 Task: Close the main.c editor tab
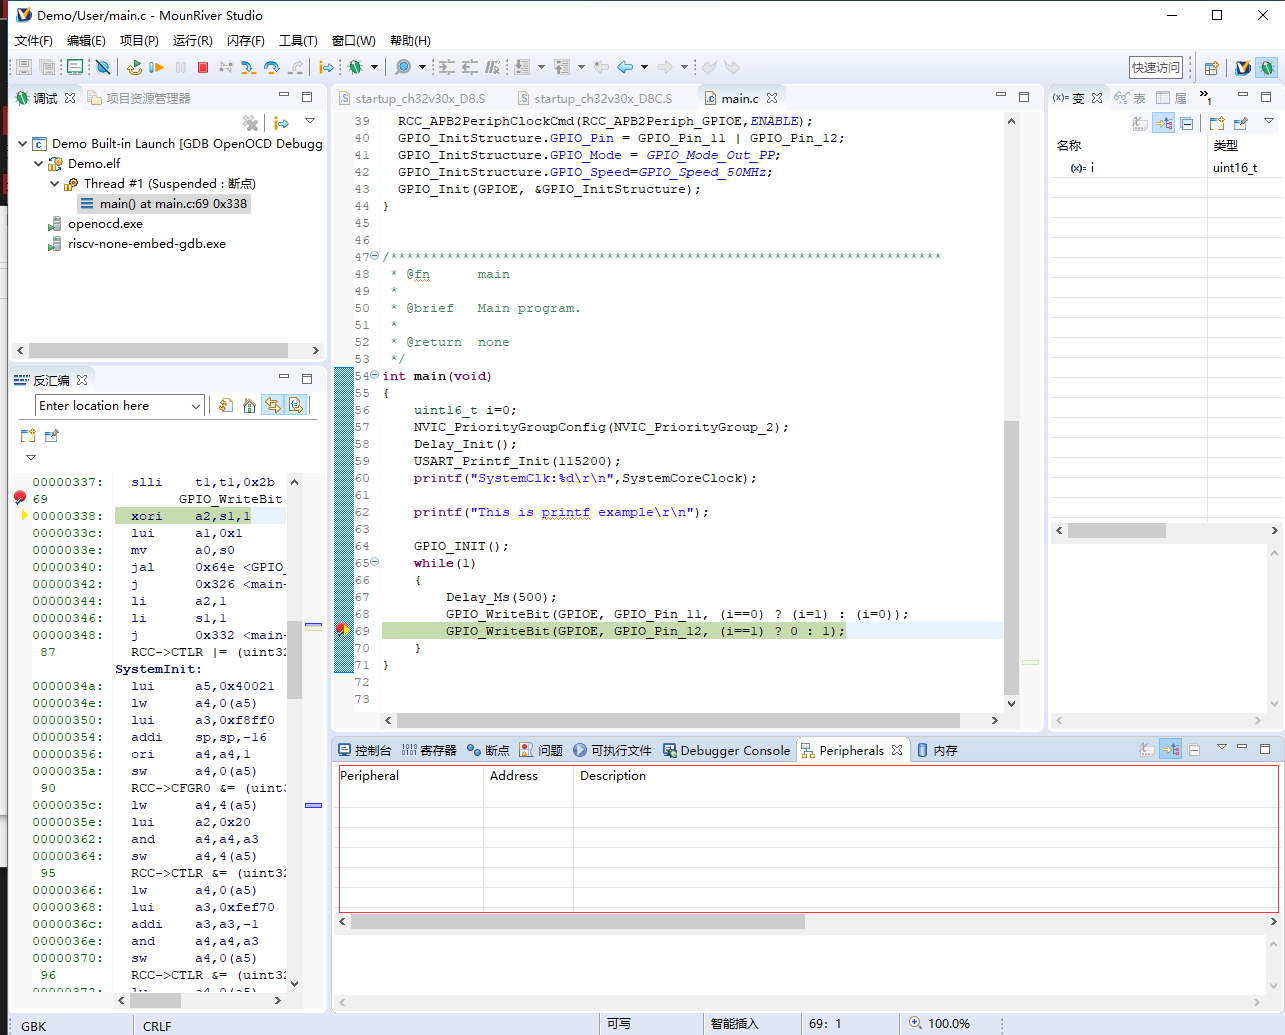pyautogui.click(x=771, y=98)
